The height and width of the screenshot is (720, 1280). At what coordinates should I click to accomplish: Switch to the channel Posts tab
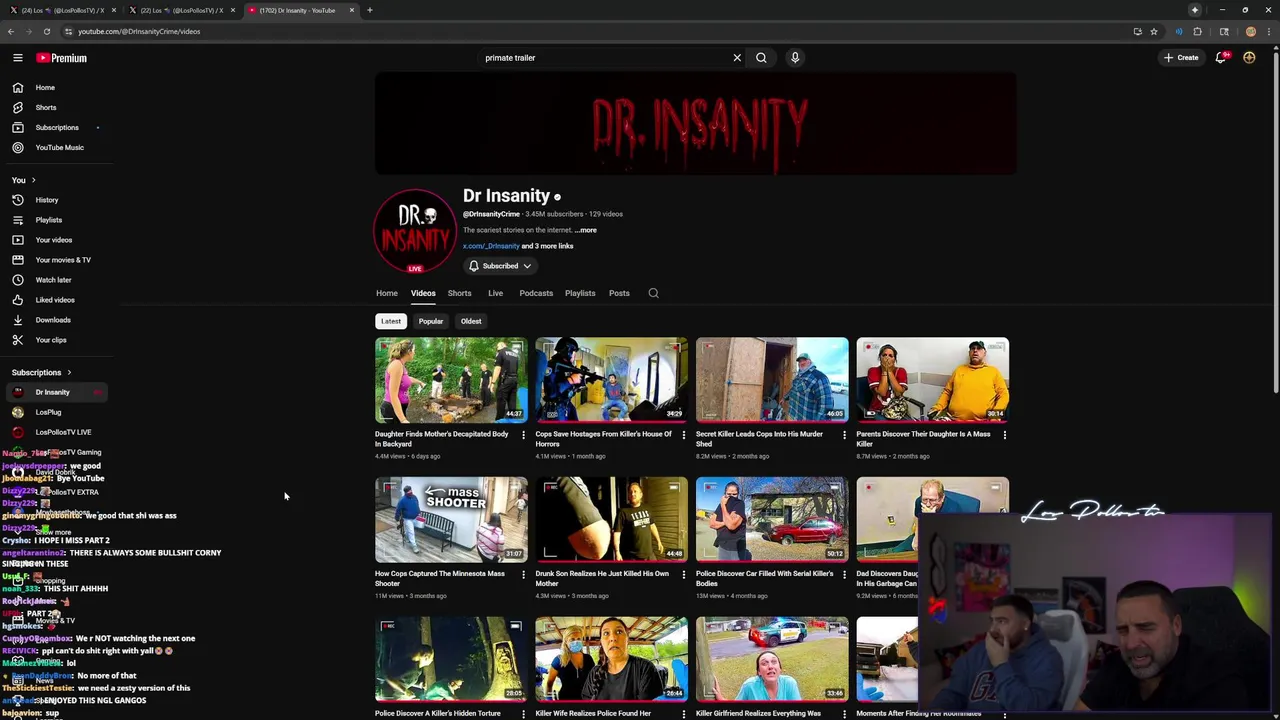(x=619, y=293)
